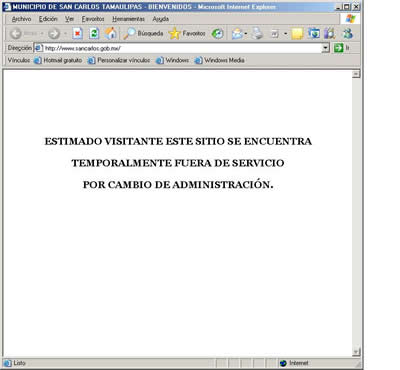Open the Windows Media link
The width and height of the screenshot is (400, 370).
coord(220,60)
